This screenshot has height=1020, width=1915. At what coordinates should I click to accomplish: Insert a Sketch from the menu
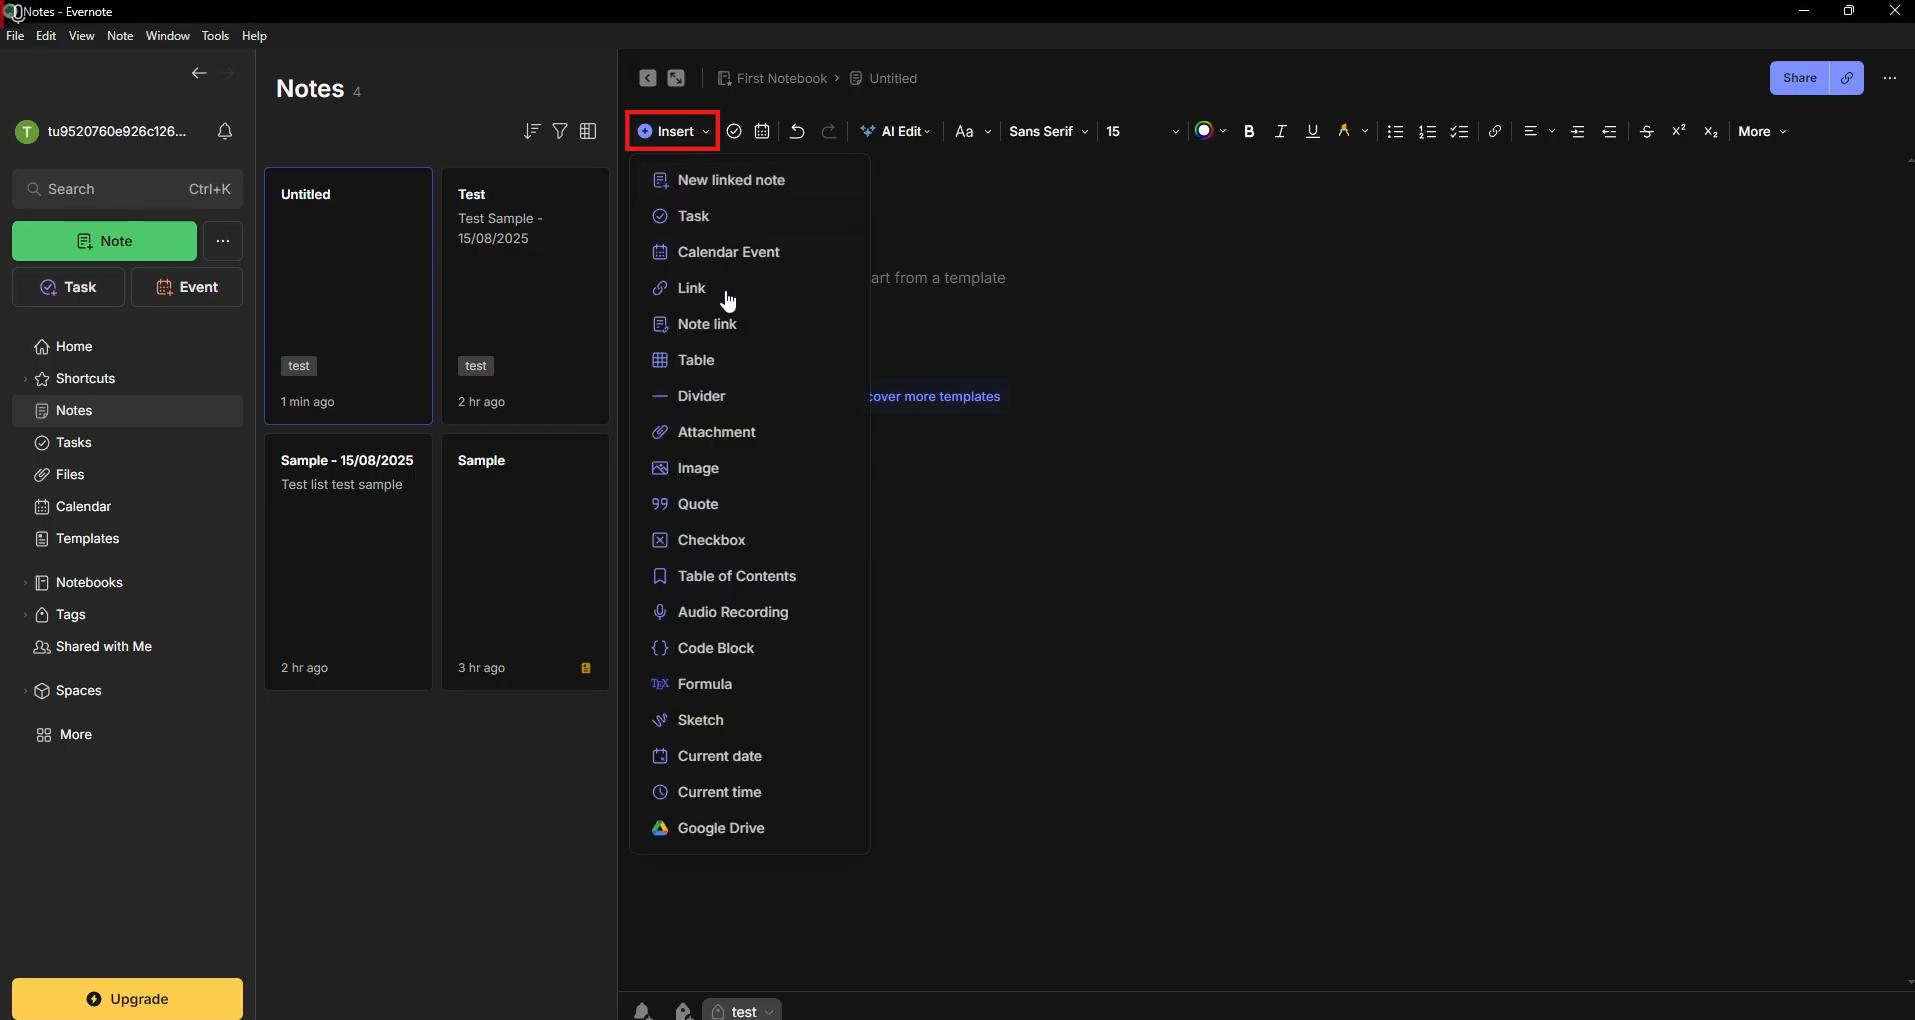point(749,720)
